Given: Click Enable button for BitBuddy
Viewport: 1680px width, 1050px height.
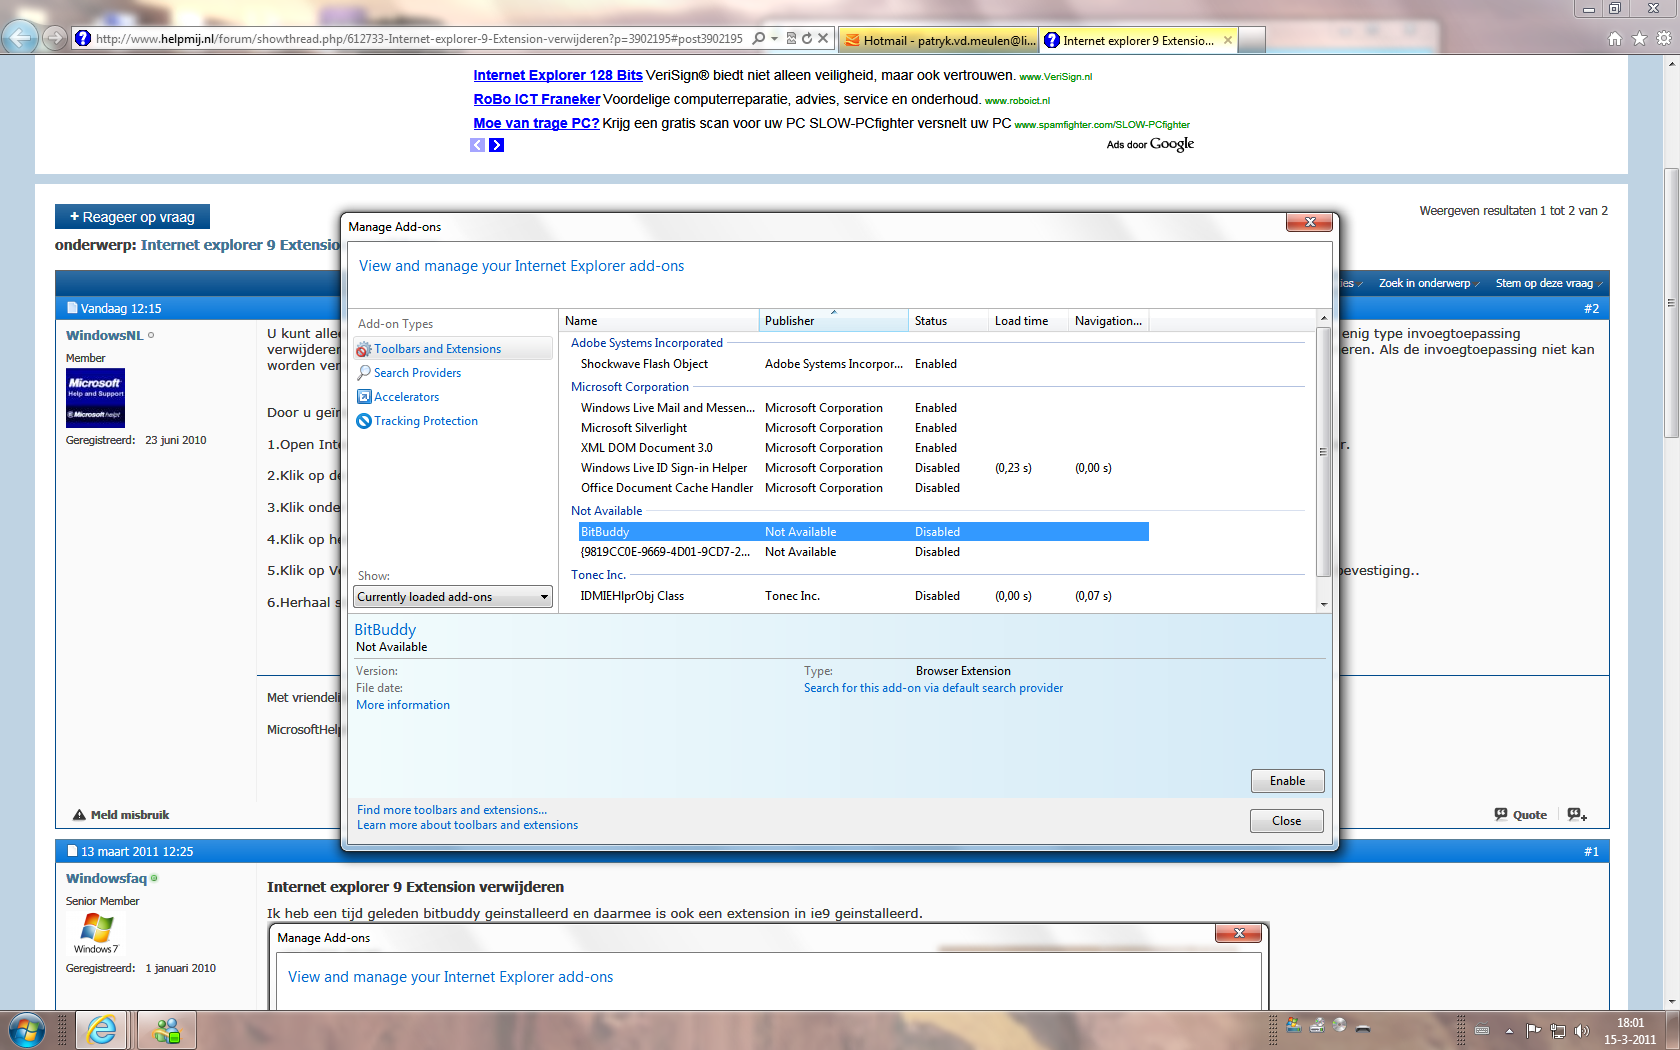Looking at the screenshot, I should 1287,781.
